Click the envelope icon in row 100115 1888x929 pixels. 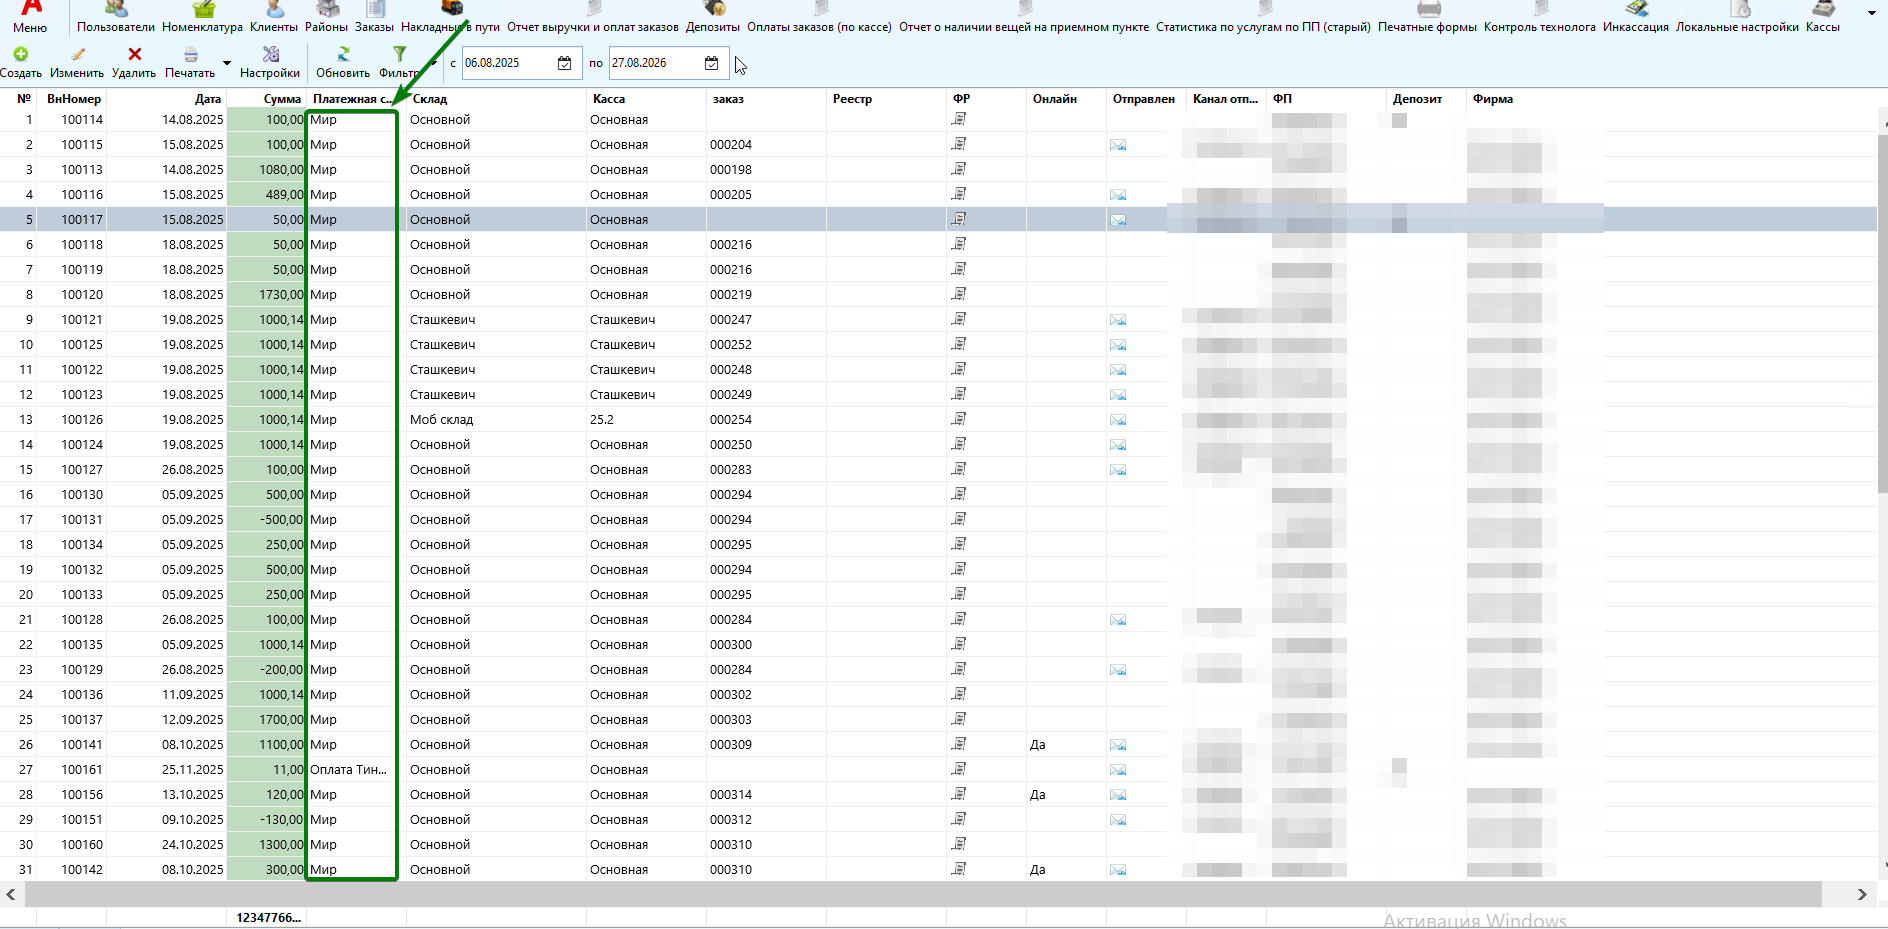click(x=1118, y=145)
